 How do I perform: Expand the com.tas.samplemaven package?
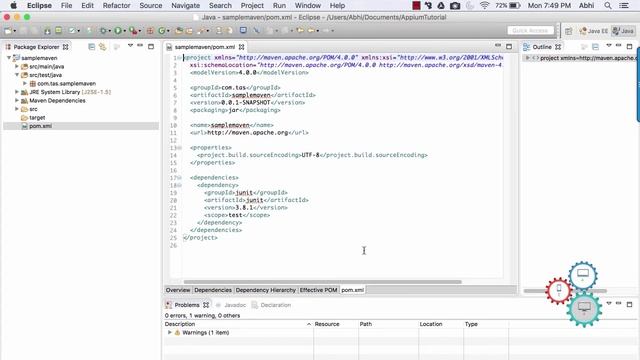pos(25,83)
